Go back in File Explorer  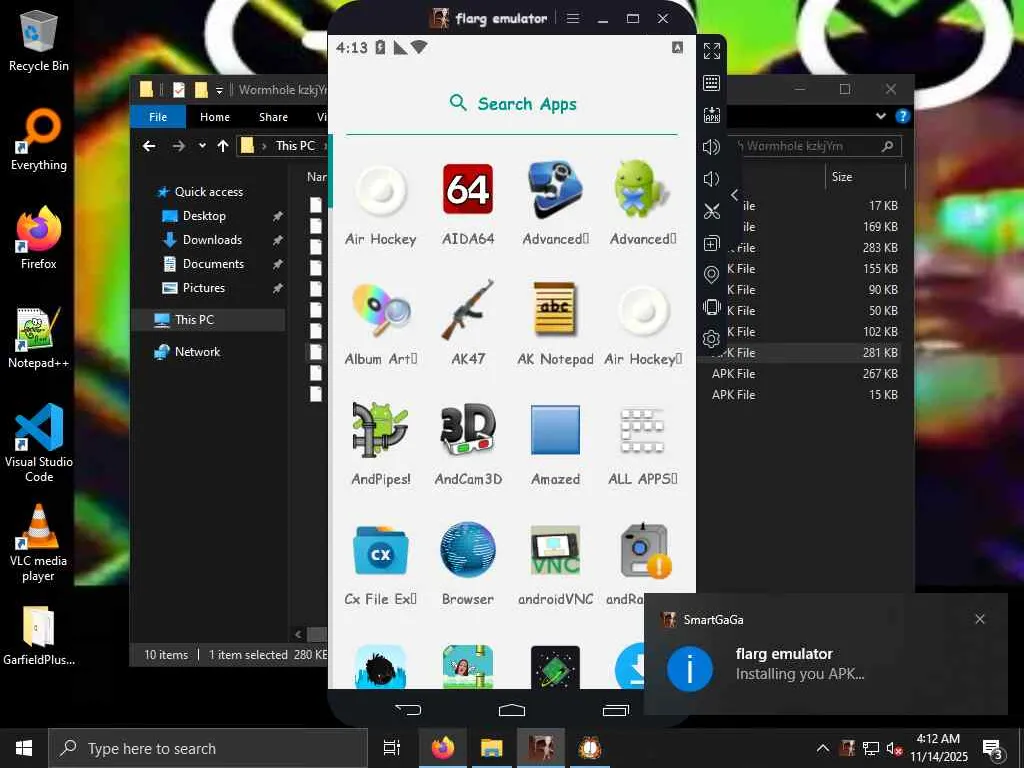click(x=149, y=146)
